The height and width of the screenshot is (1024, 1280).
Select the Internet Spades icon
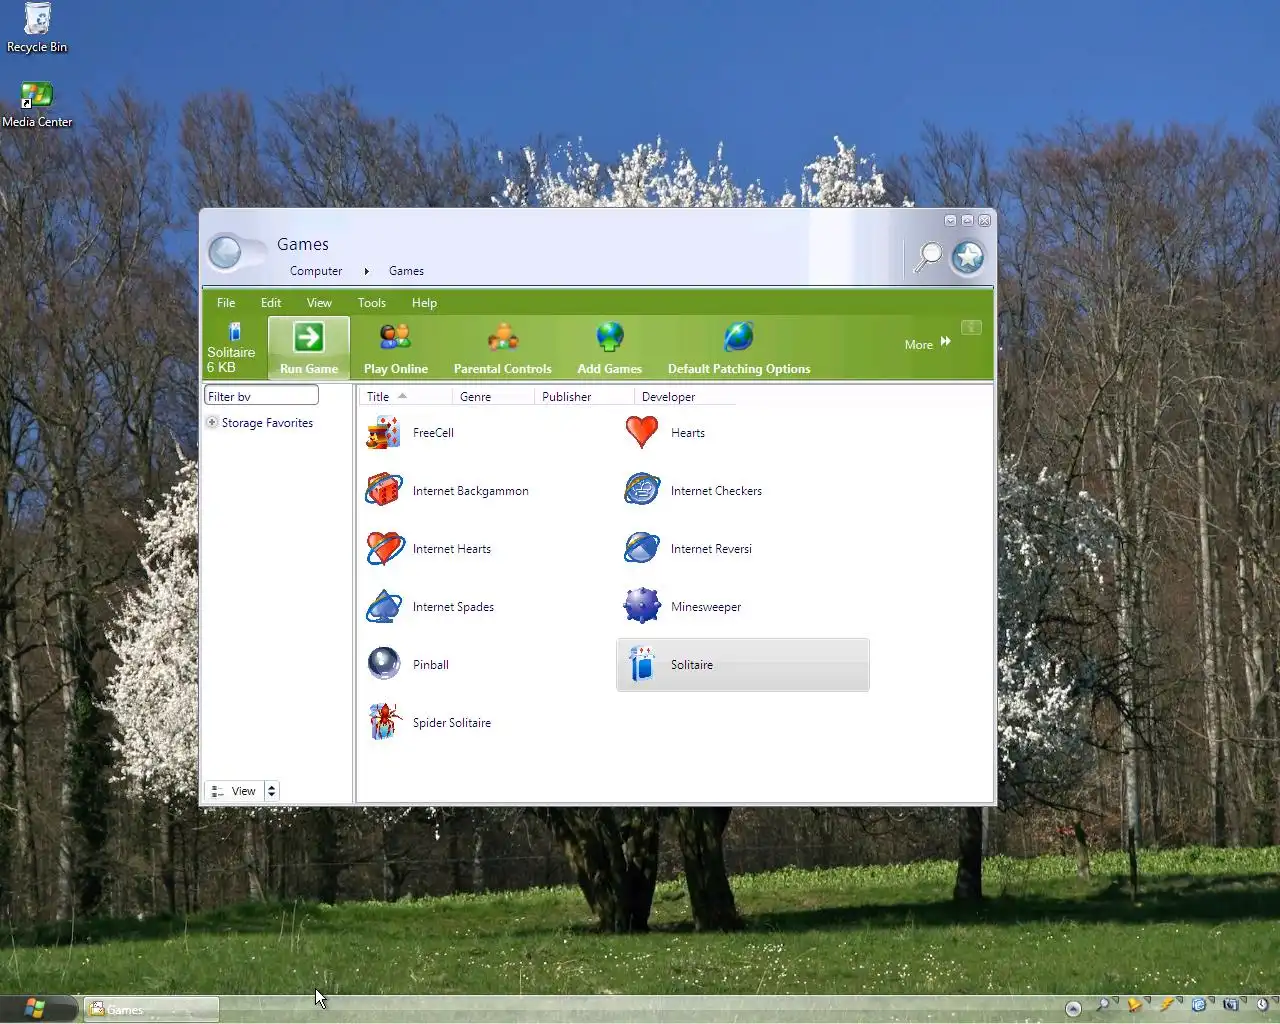(x=384, y=607)
